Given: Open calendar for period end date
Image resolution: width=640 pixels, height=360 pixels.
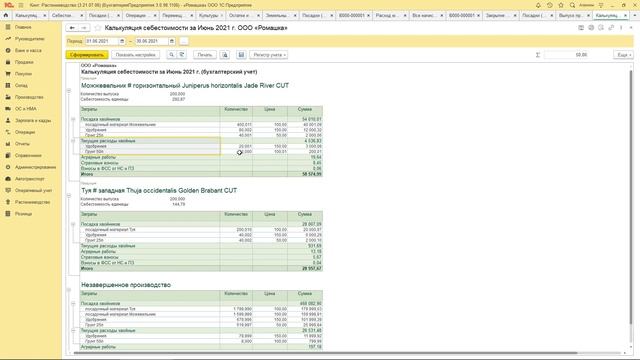Looking at the screenshot, I should pos(171,41).
